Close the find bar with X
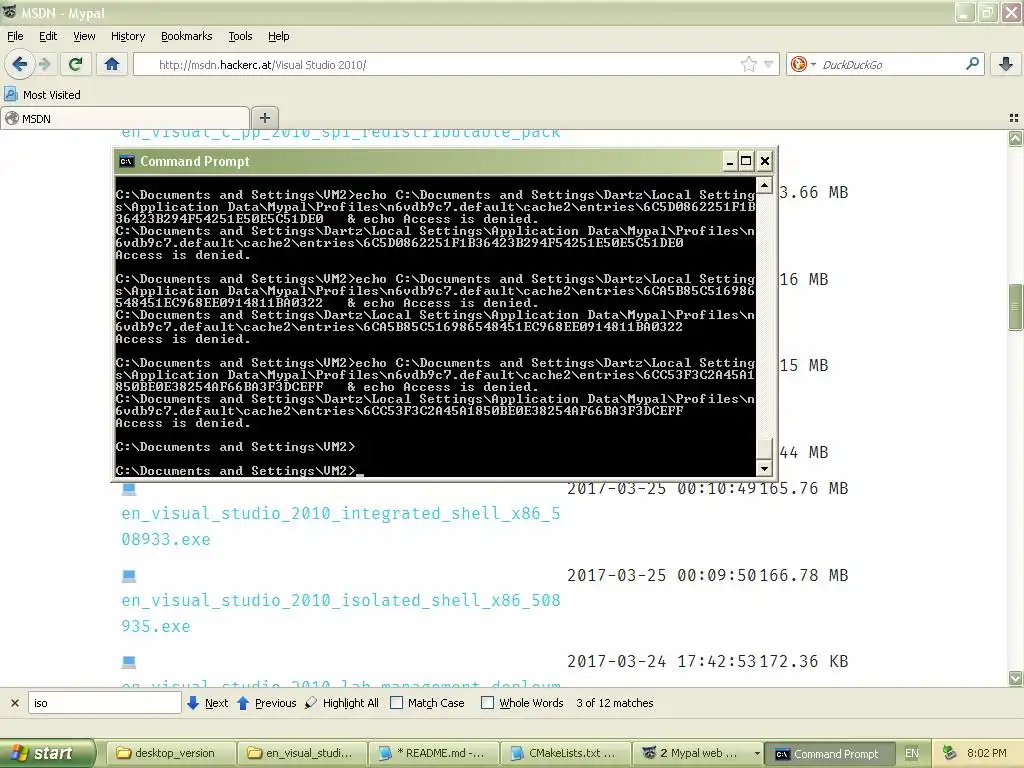 [14, 703]
